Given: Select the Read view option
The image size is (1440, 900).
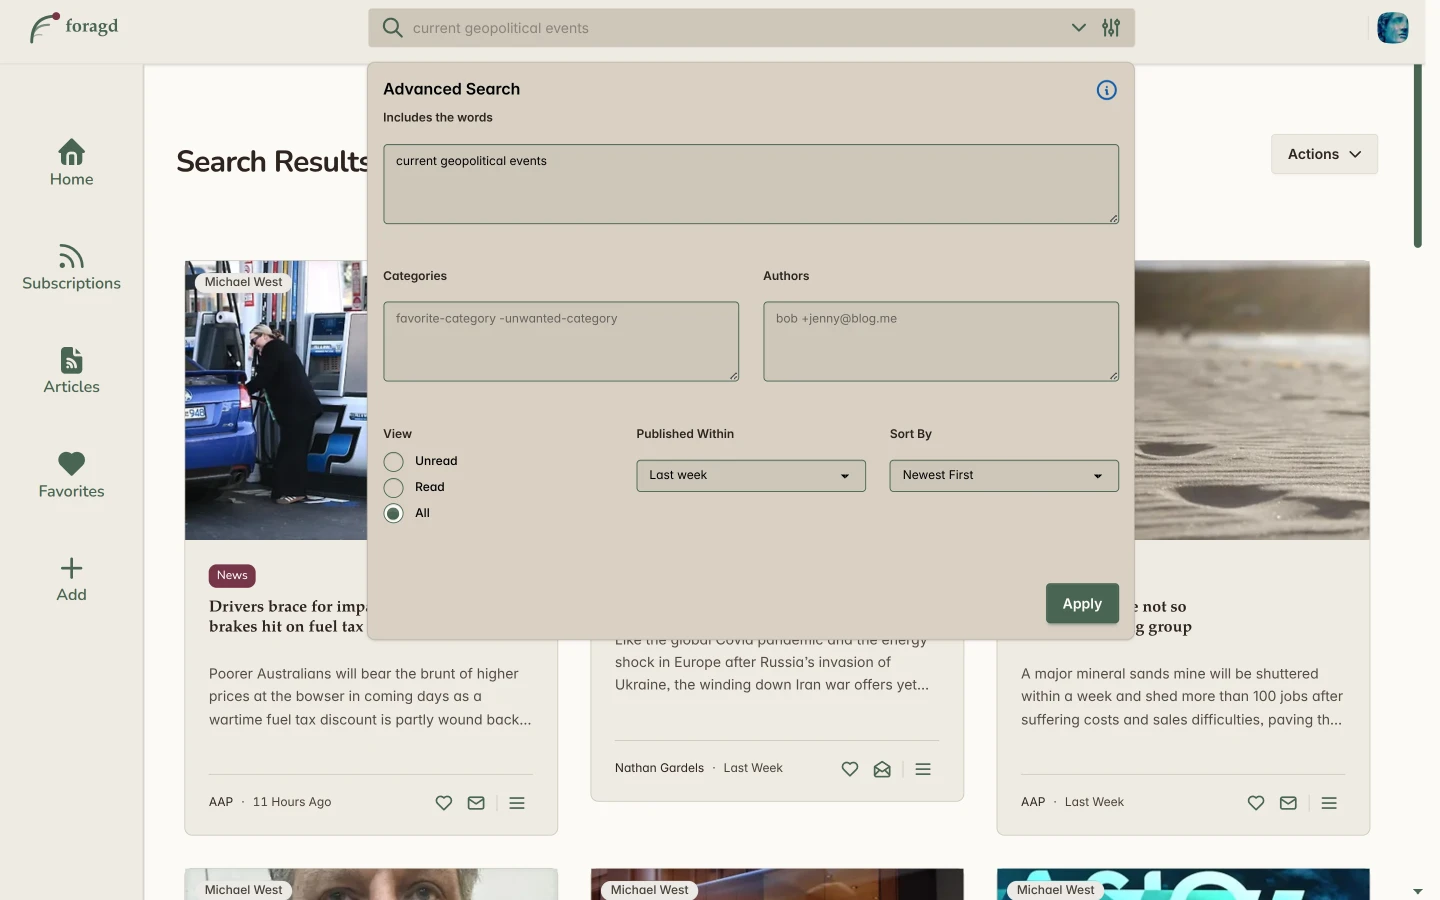Looking at the screenshot, I should pos(394,488).
